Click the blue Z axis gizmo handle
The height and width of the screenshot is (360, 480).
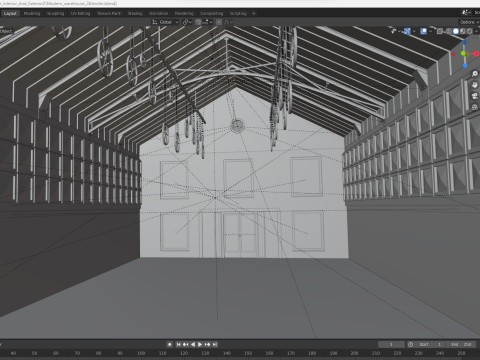click(465, 42)
